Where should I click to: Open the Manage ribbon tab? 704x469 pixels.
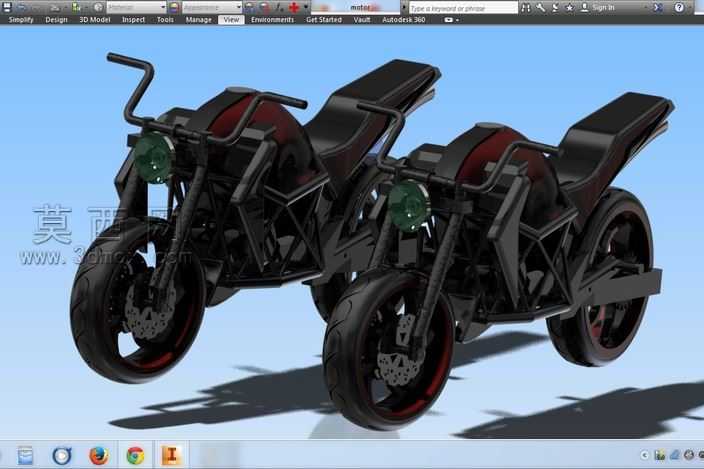(198, 20)
